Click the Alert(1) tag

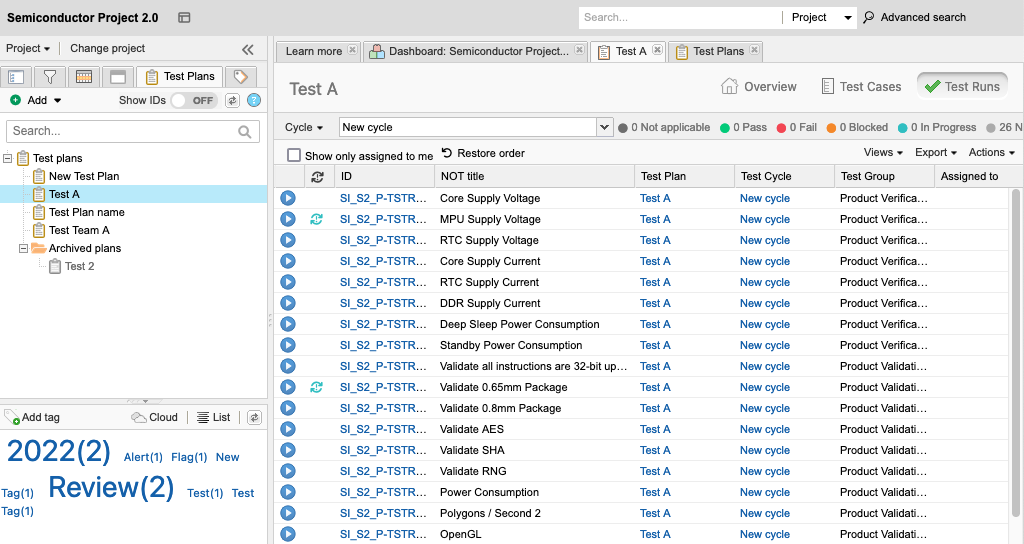143,457
